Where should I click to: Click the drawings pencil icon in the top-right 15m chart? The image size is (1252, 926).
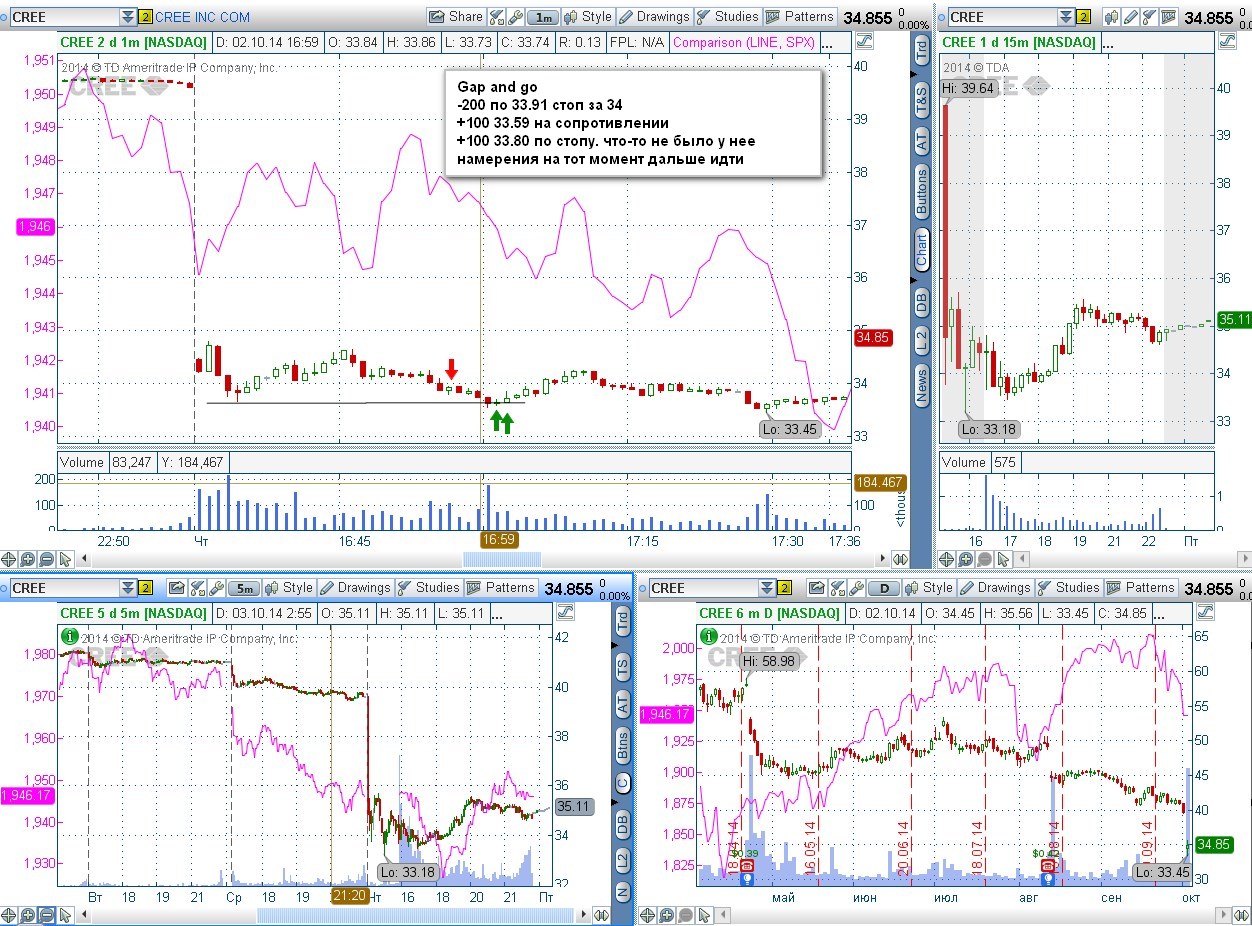click(1130, 17)
